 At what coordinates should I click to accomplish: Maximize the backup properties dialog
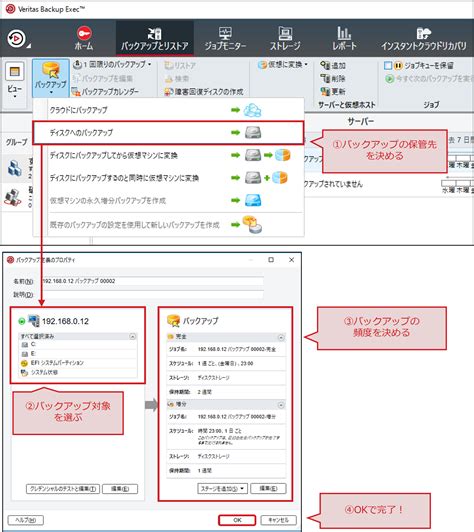(x=271, y=260)
